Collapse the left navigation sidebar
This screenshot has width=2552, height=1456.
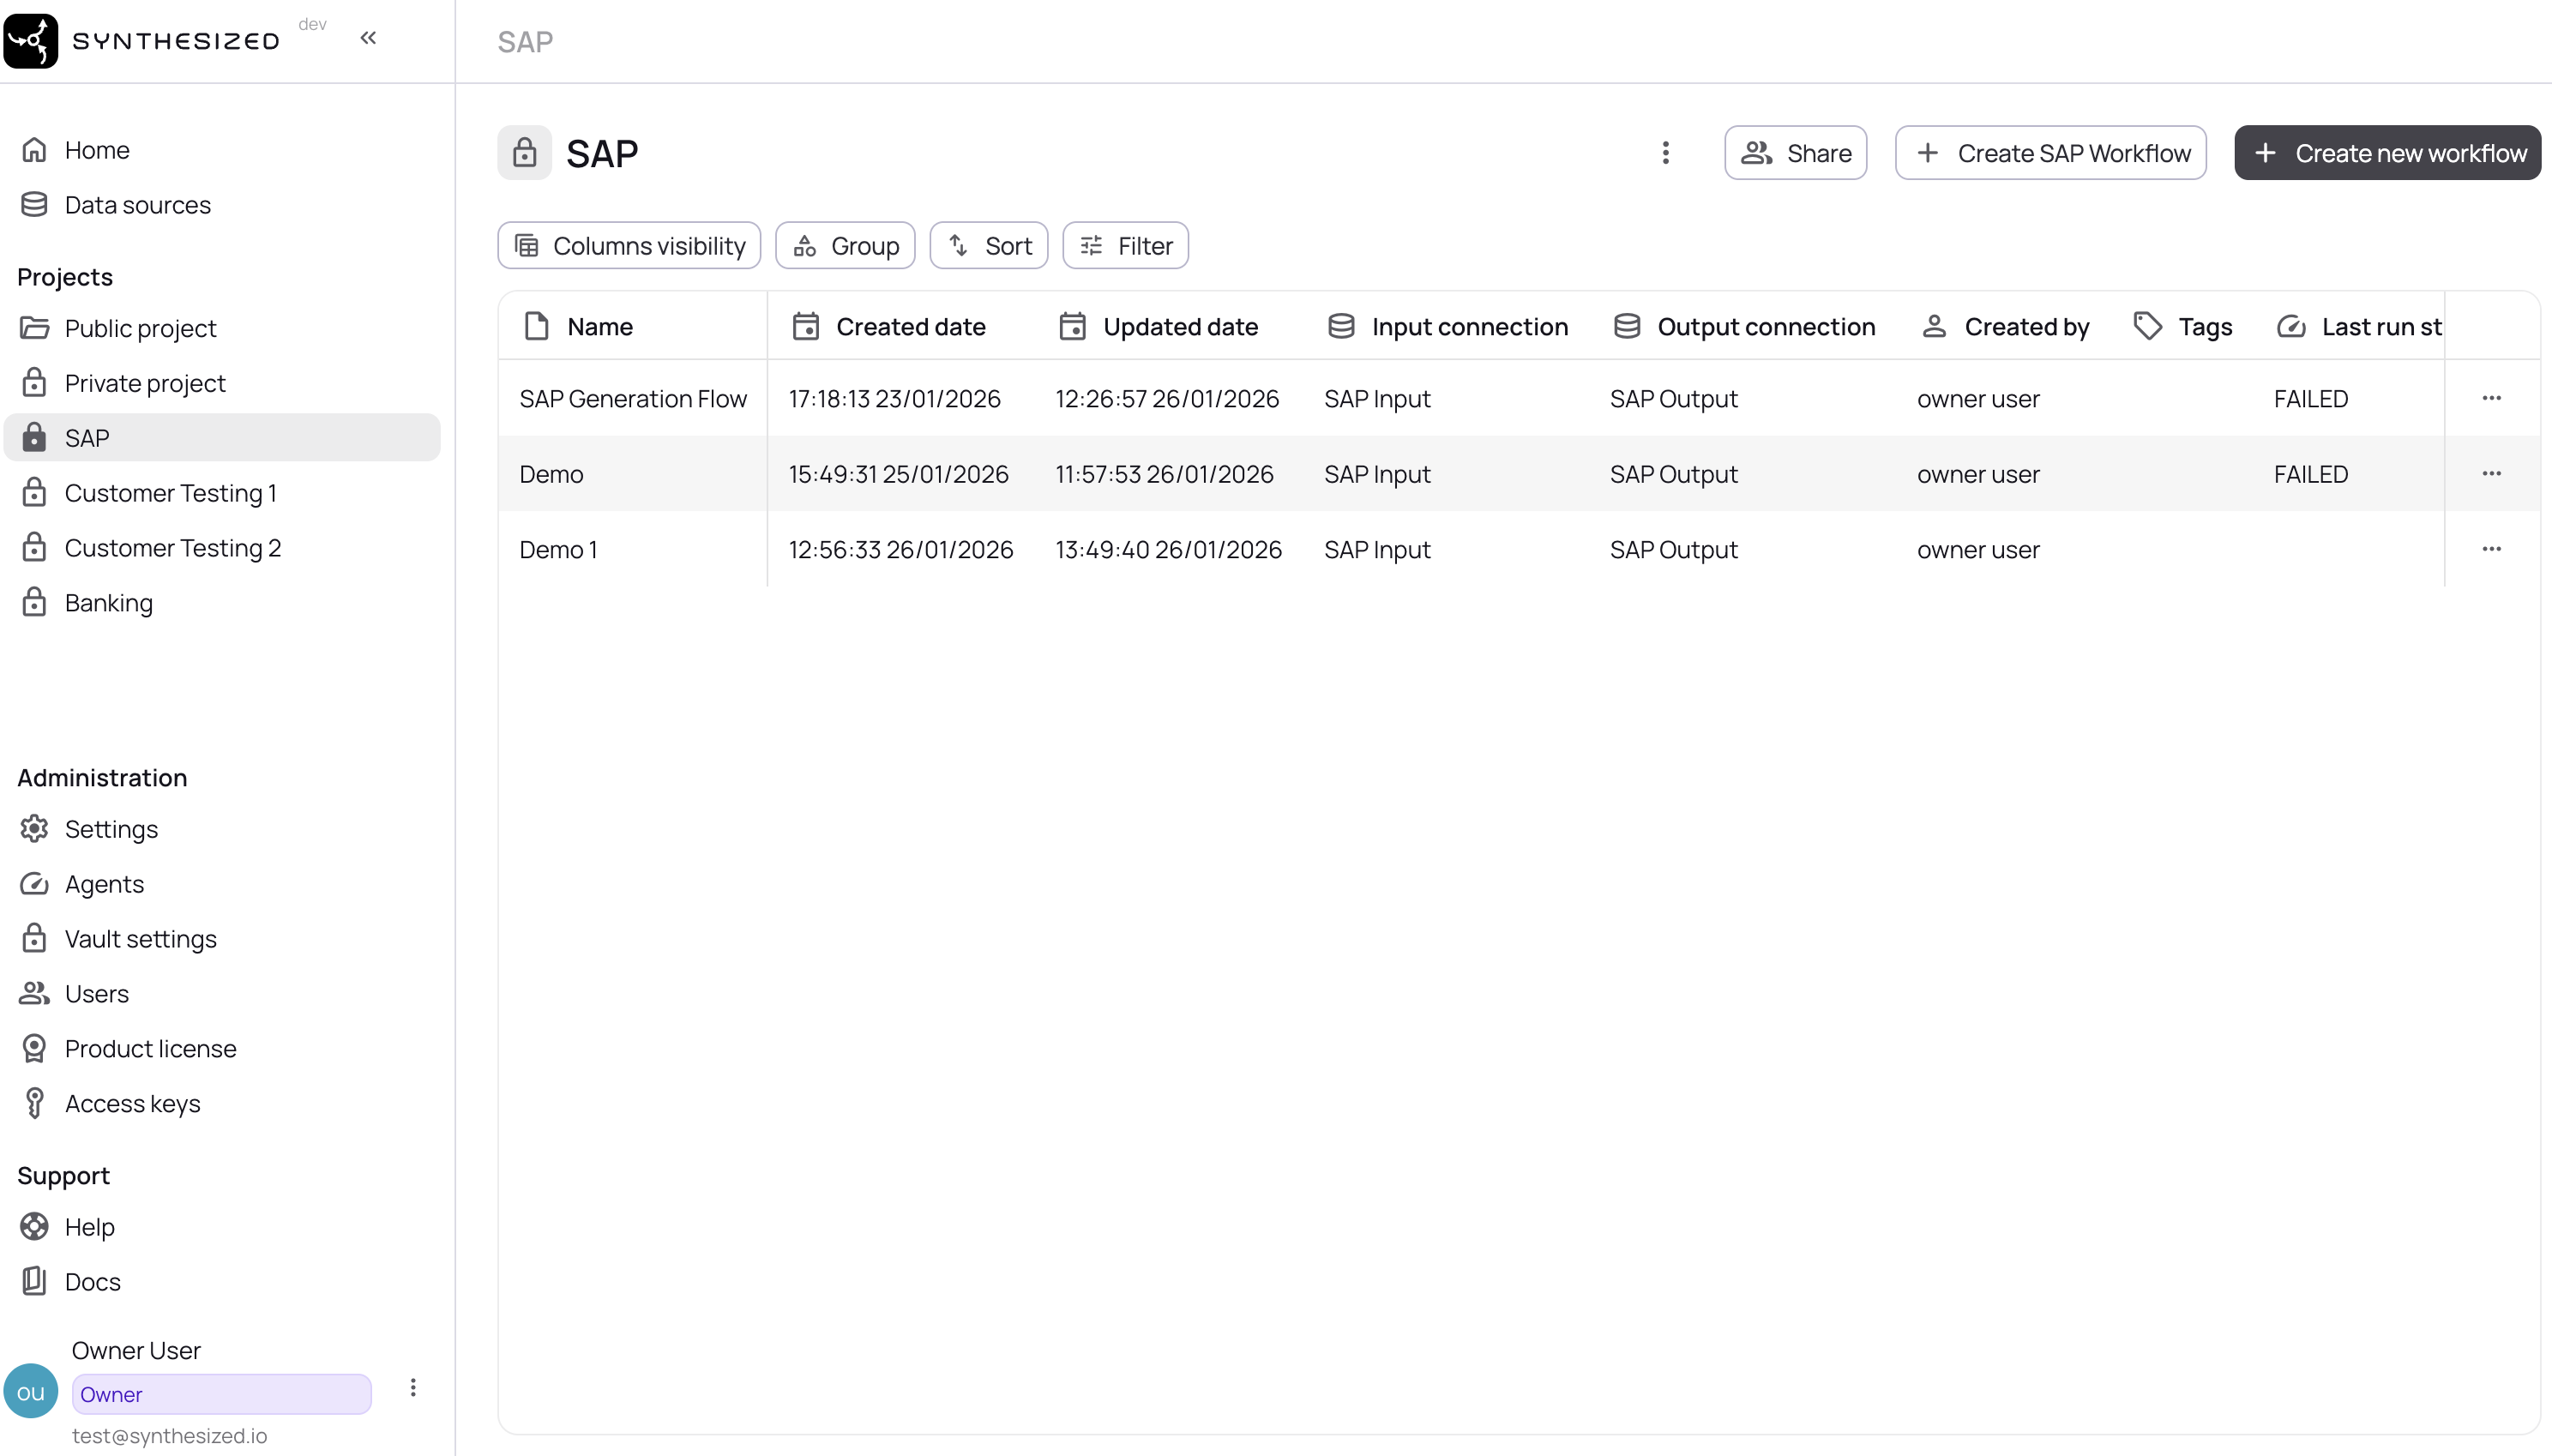368,38
